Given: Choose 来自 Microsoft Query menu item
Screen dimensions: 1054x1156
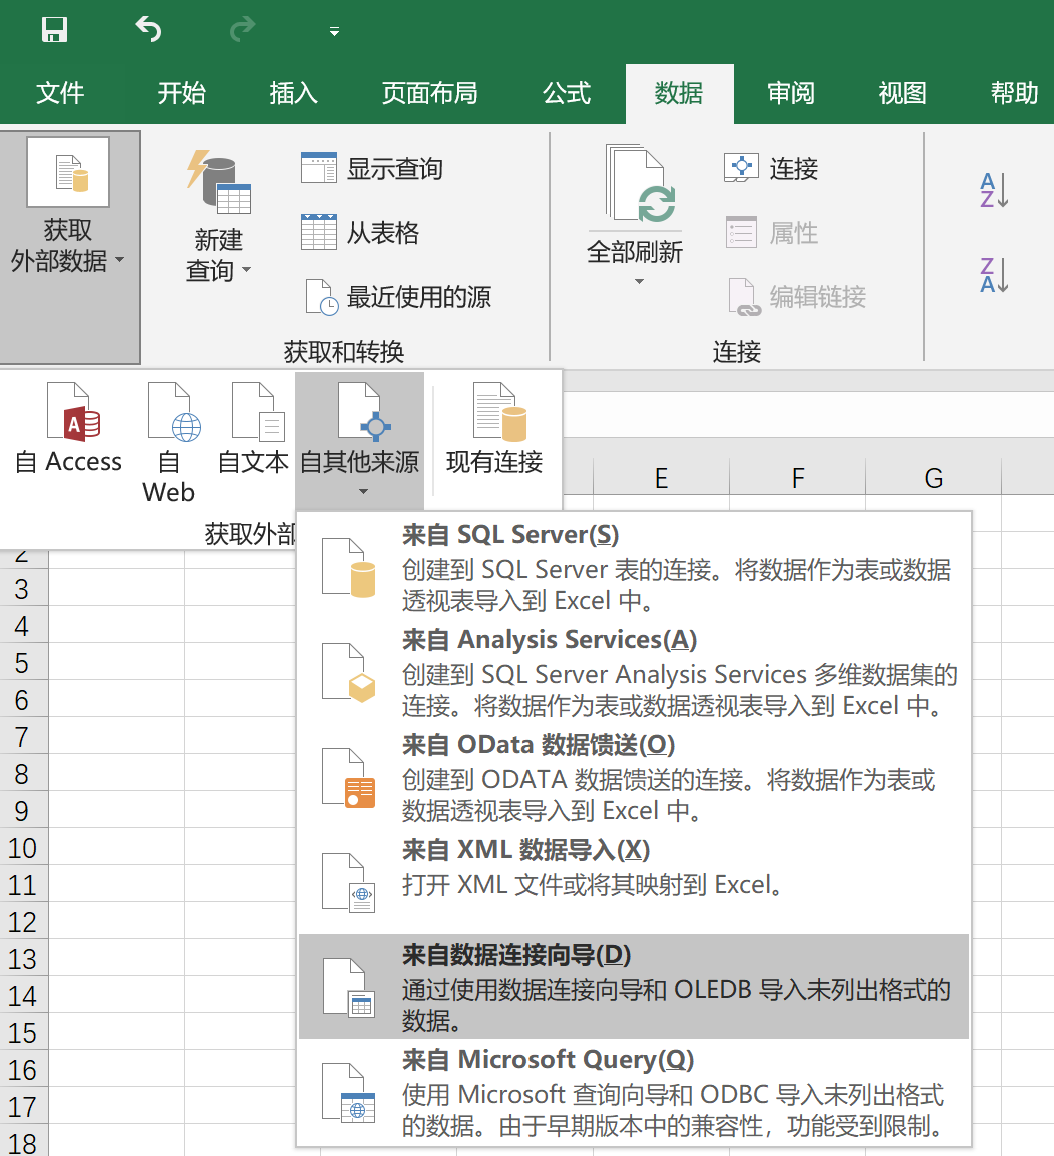Looking at the screenshot, I should pos(634,1092).
